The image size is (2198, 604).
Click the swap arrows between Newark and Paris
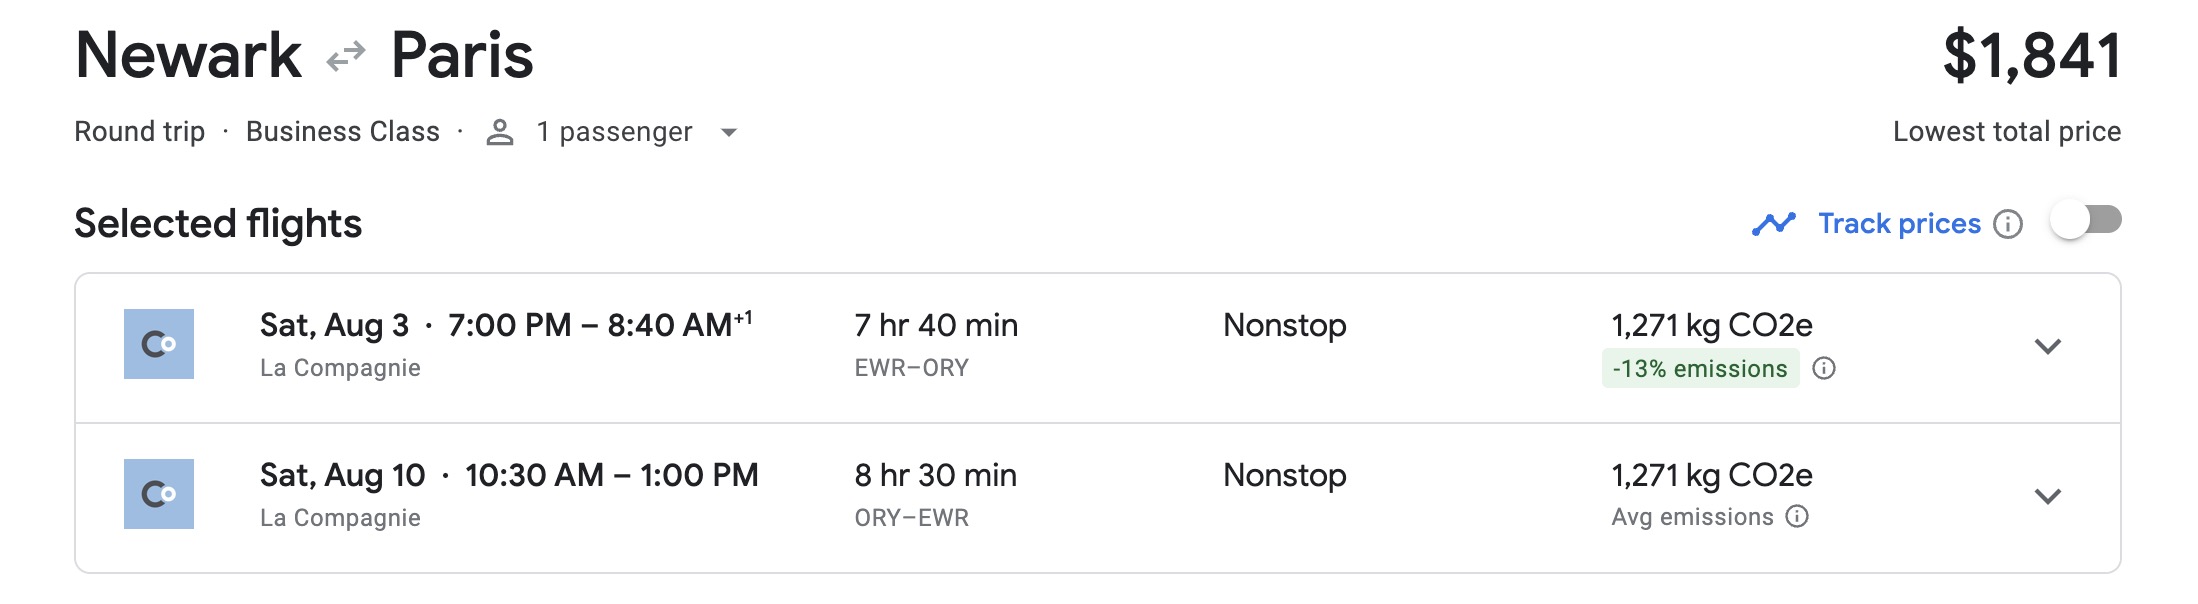(346, 57)
